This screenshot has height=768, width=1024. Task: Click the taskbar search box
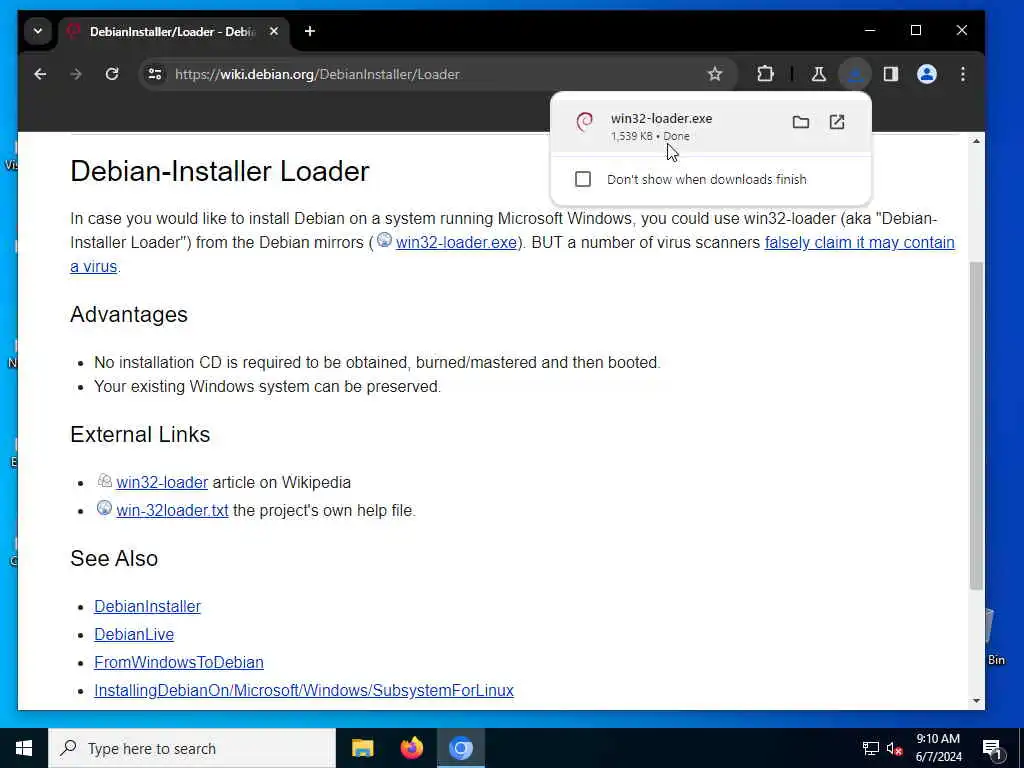coord(192,748)
